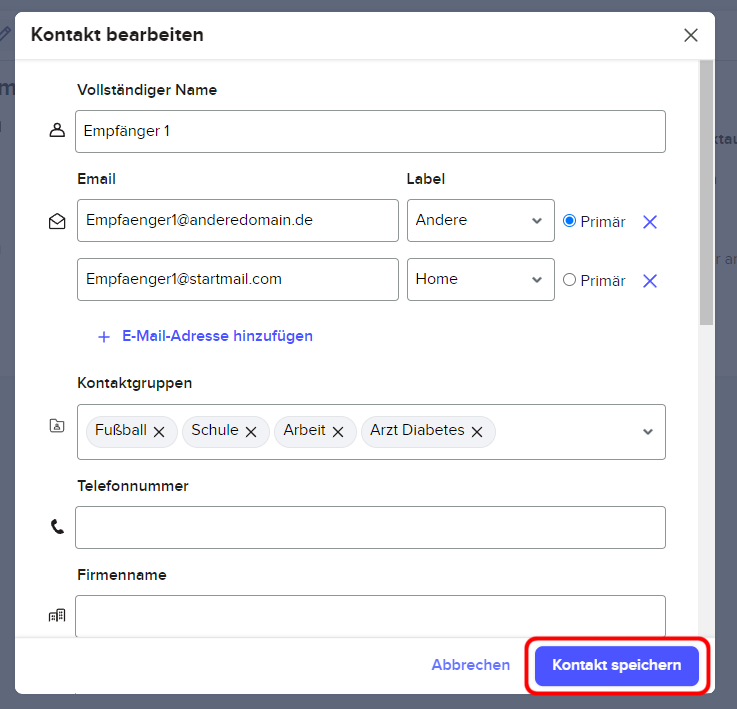Screen dimensions: 737x709
Task: Click the Empfaenger1@anderedomain.de email field
Action: [238, 221]
